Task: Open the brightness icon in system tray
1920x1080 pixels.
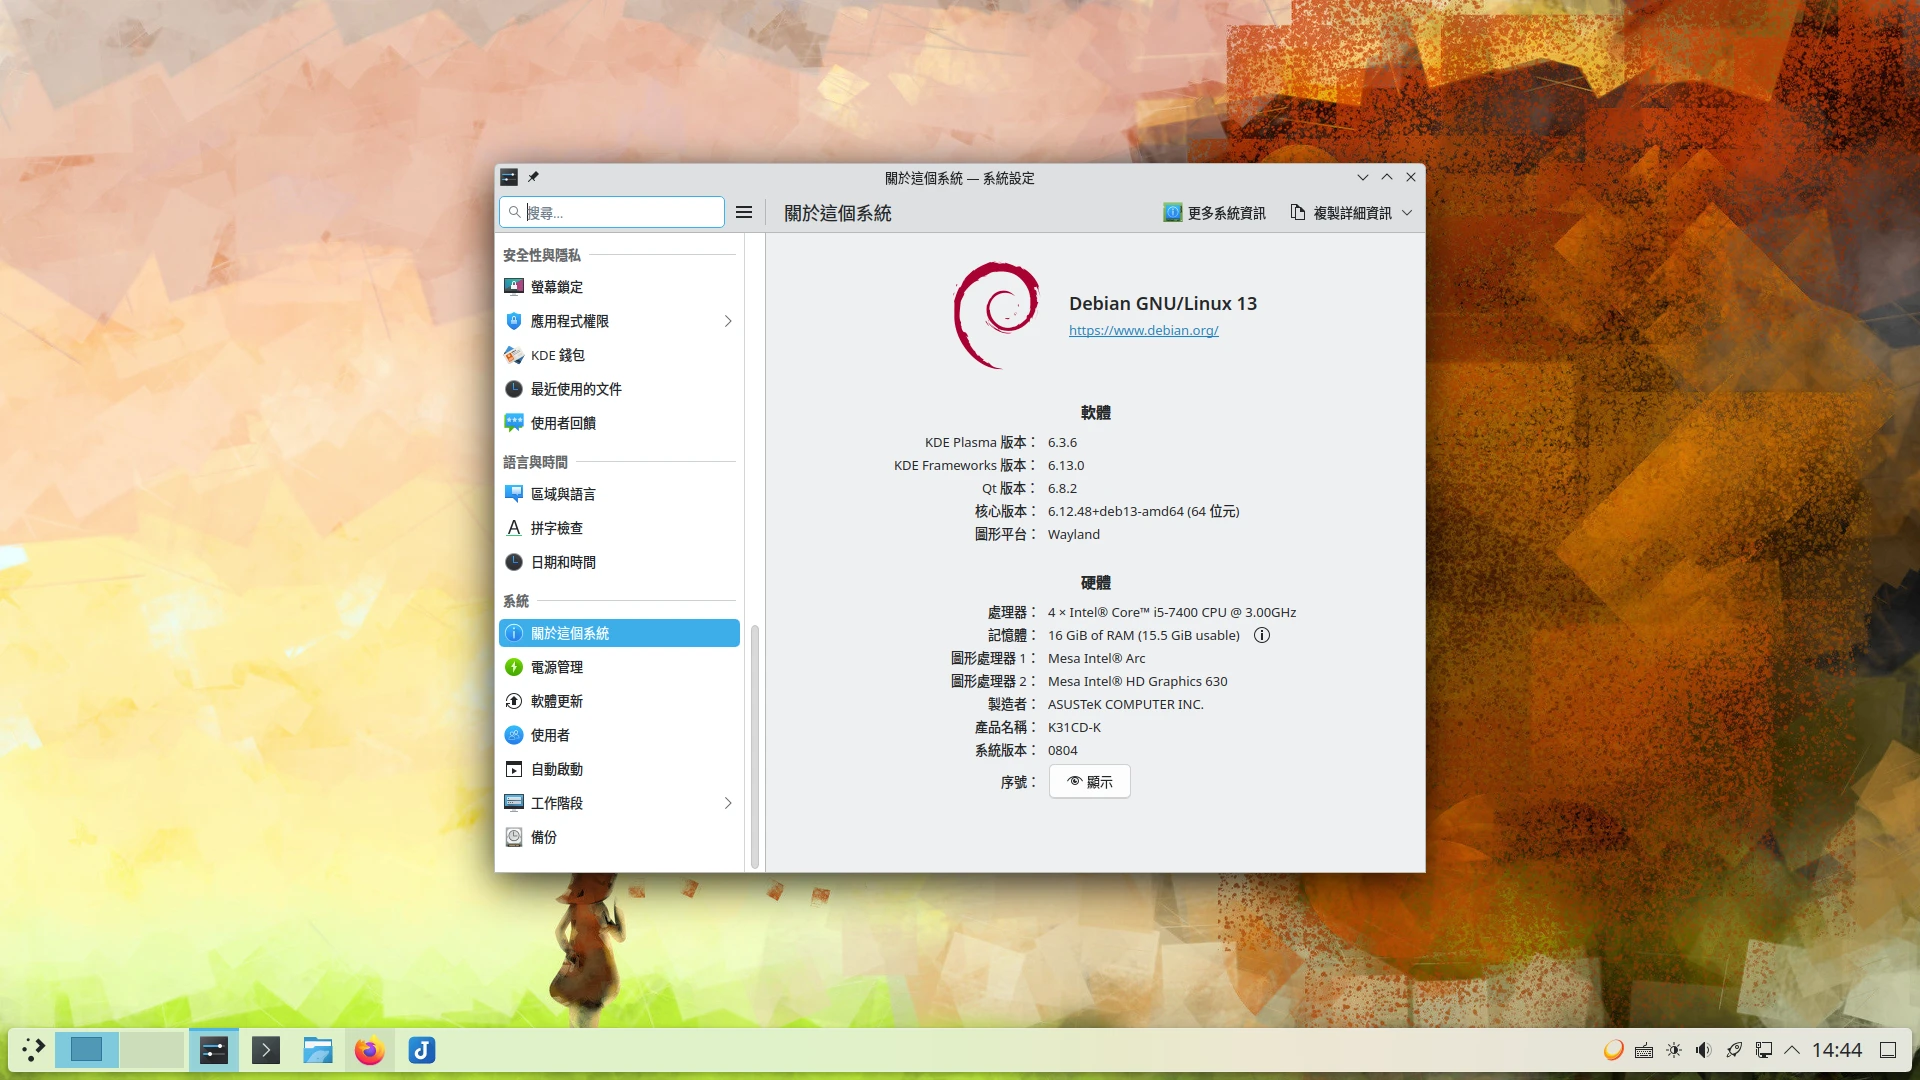Action: pos(1673,1050)
